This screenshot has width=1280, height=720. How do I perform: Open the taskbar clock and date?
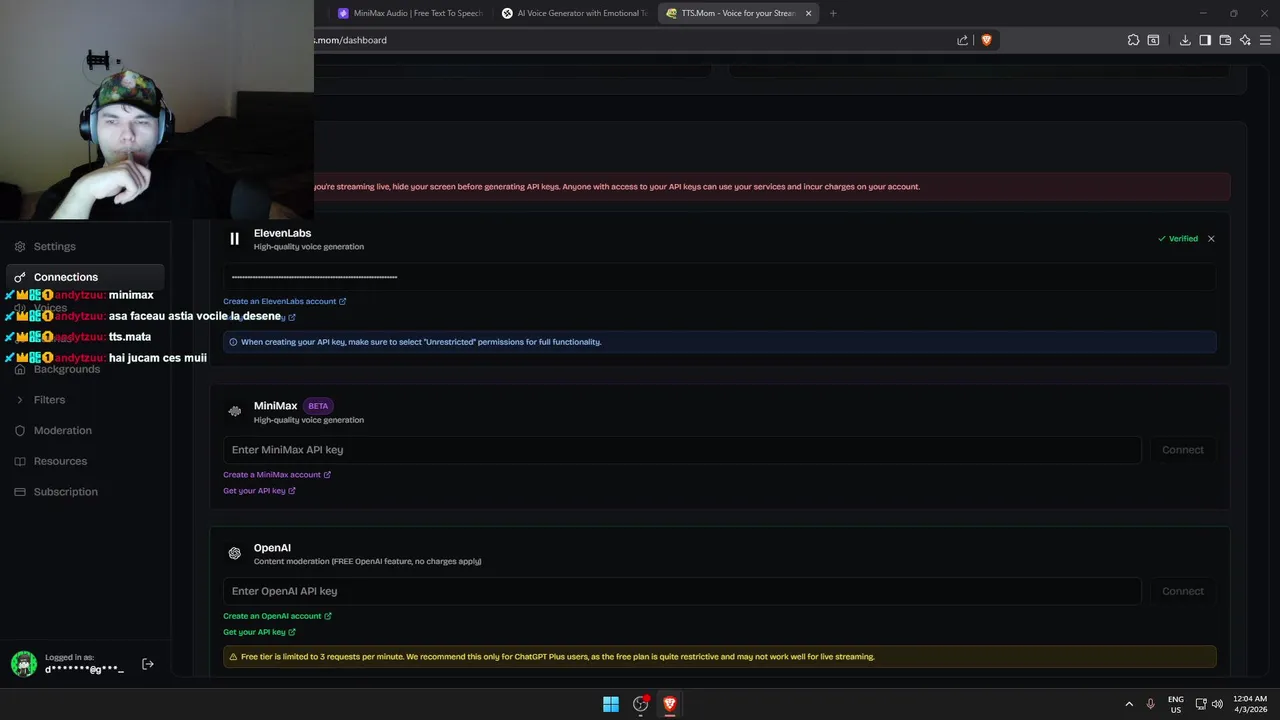click(1251, 704)
